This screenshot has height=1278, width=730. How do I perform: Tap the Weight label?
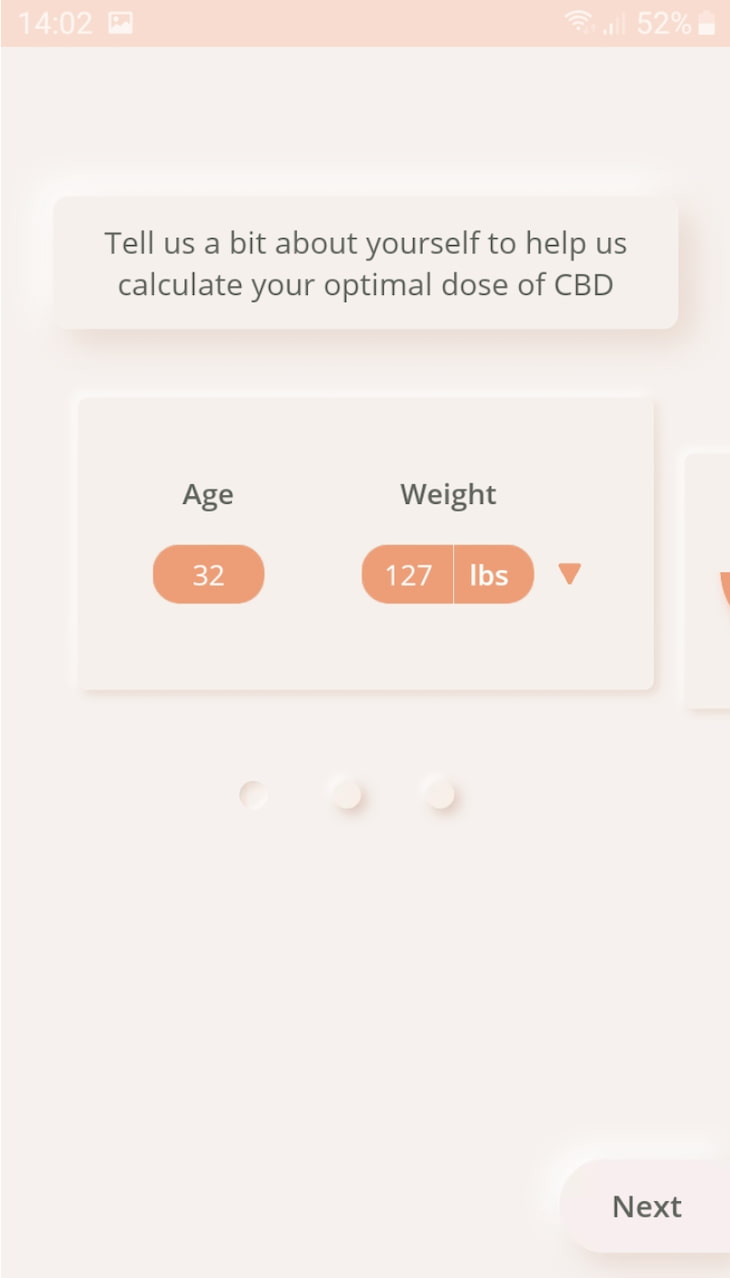point(448,494)
